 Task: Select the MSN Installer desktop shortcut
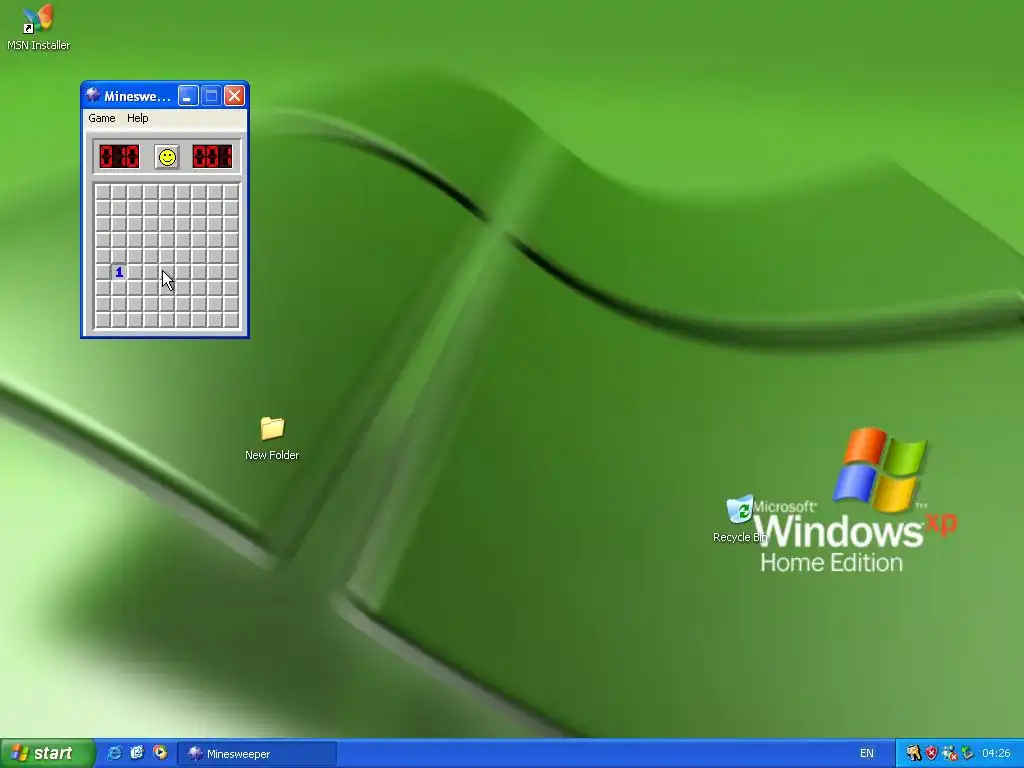click(x=38, y=27)
